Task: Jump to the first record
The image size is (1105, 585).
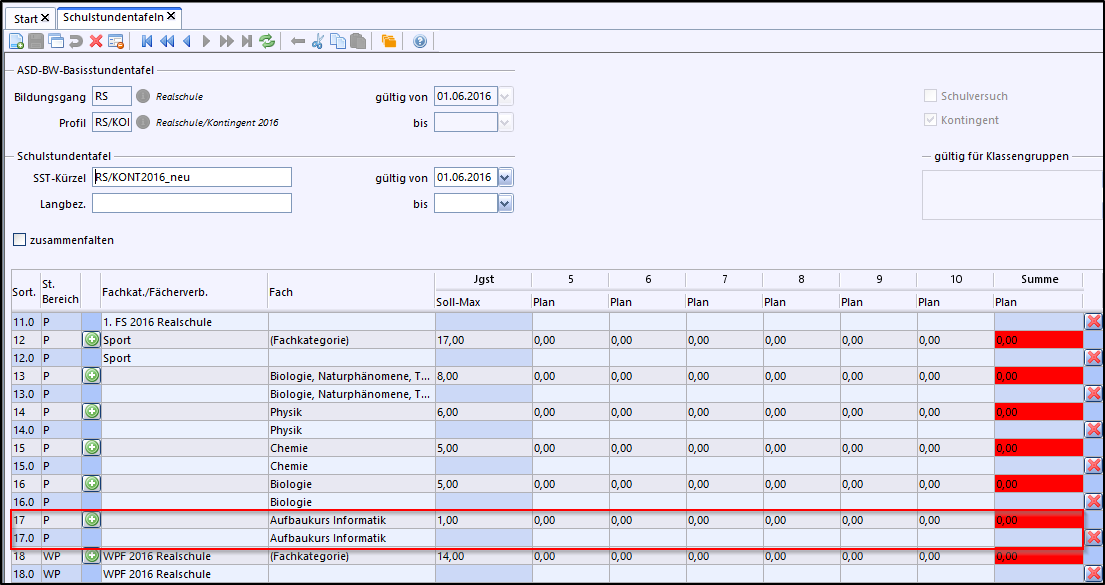Action: 148,41
